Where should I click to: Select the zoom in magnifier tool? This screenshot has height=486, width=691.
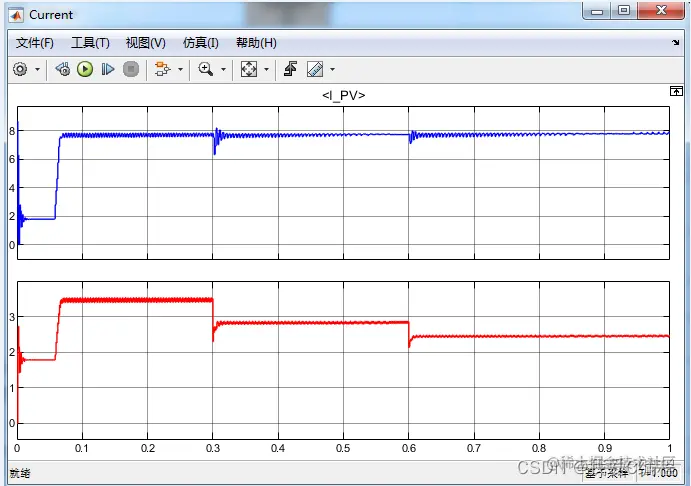point(206,69)
